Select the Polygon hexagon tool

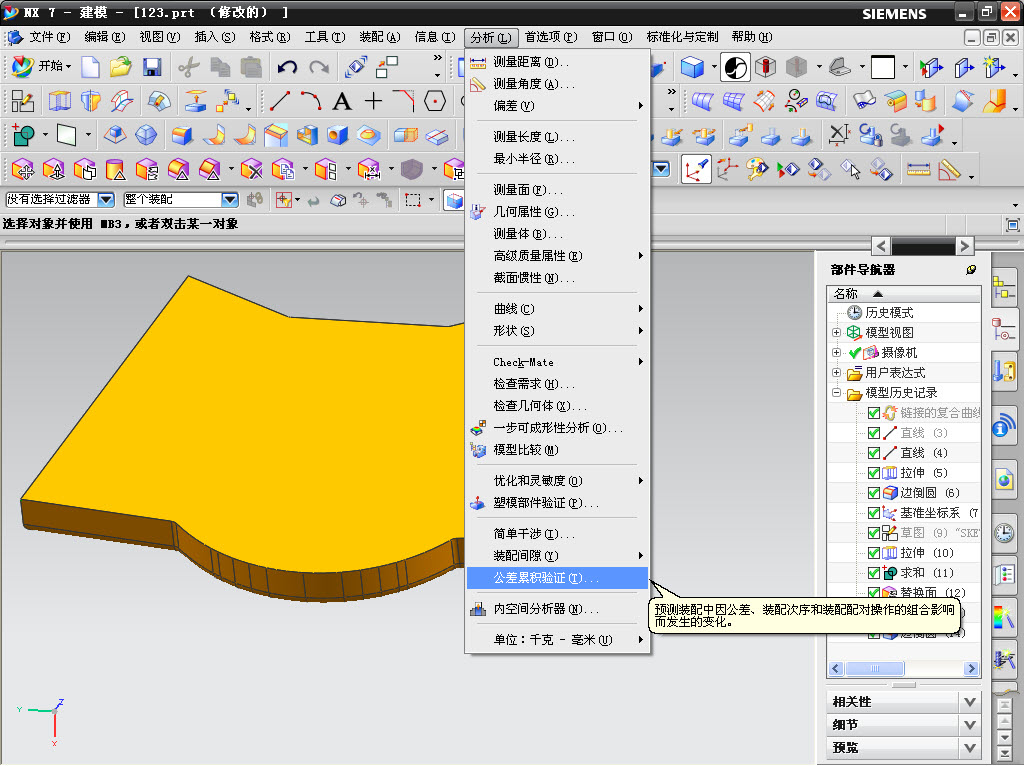click(x=435, y=101)
